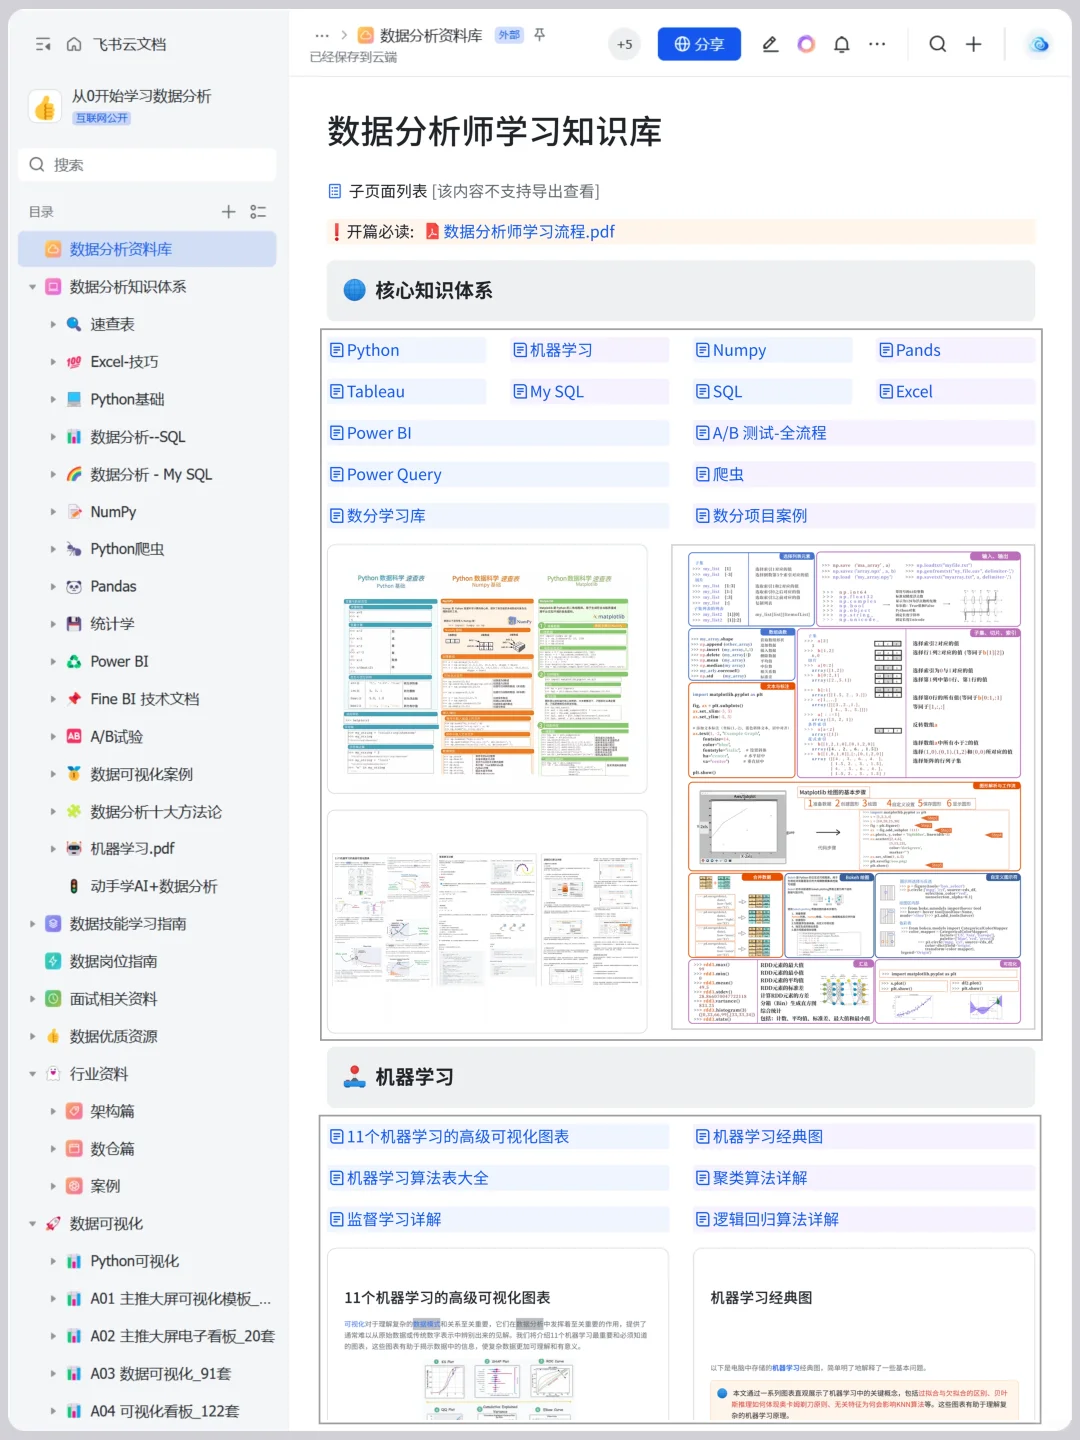Open A02 主推大屏电子看板_20套 in sidebar
This screenshot has width=1080, height=1440.
pos(182,1336)
